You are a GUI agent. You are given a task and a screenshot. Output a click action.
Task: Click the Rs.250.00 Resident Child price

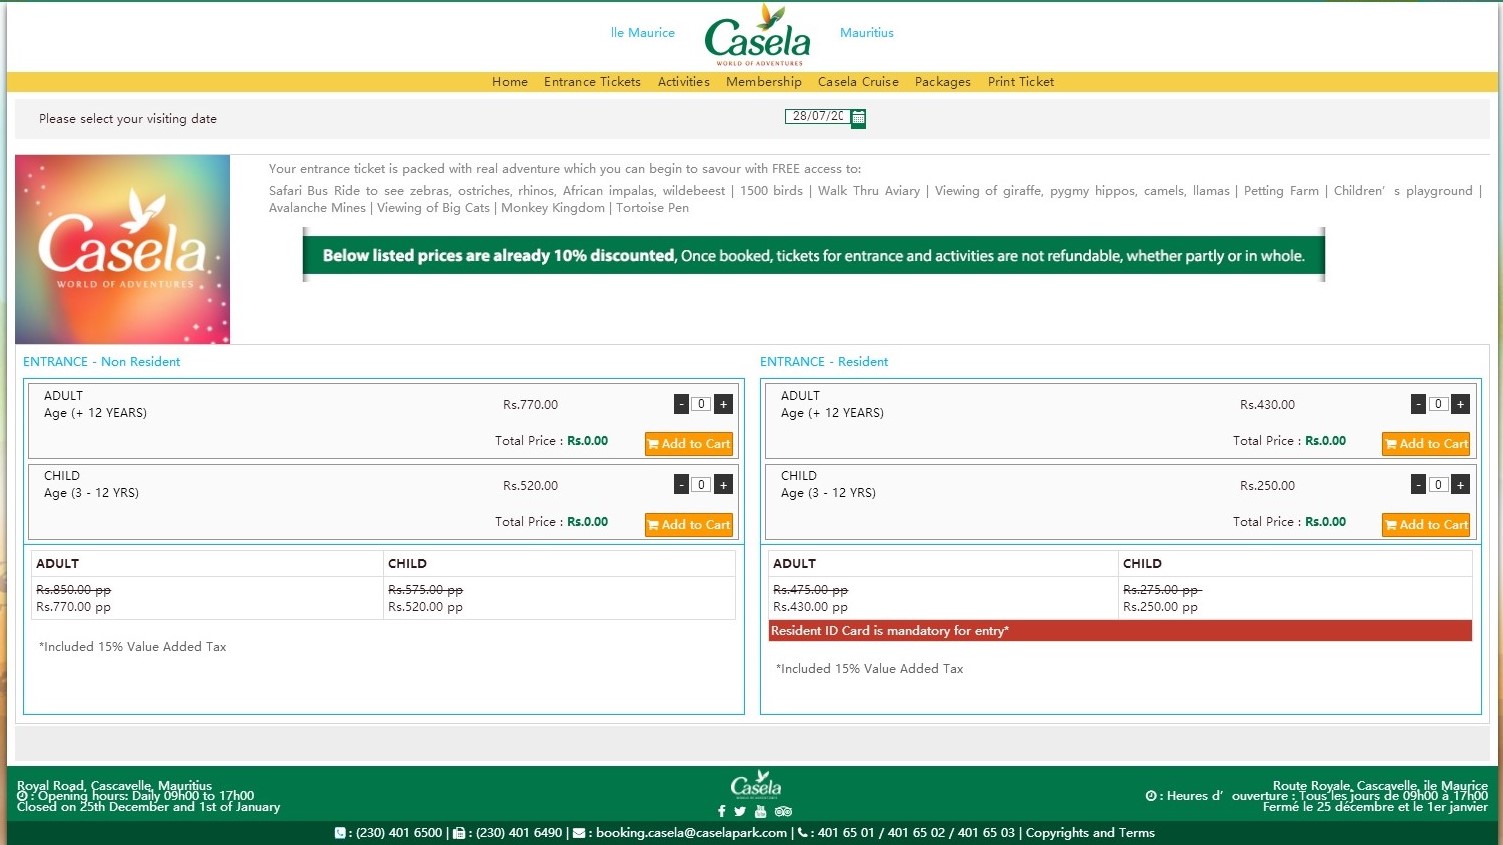1267,486
